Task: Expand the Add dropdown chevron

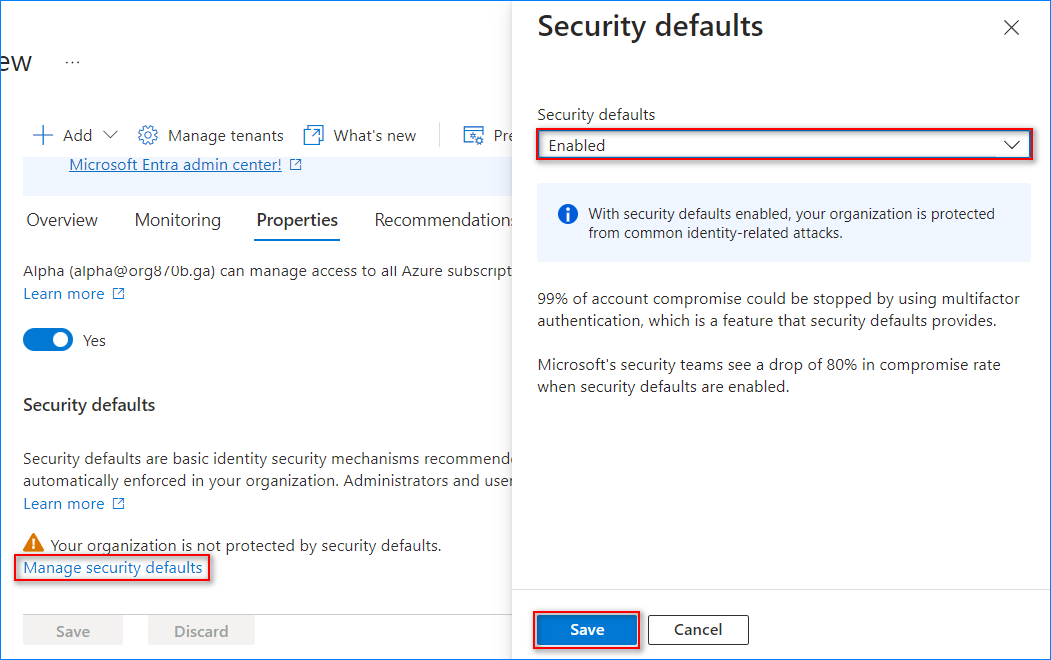Action: (x=111, y=135)
